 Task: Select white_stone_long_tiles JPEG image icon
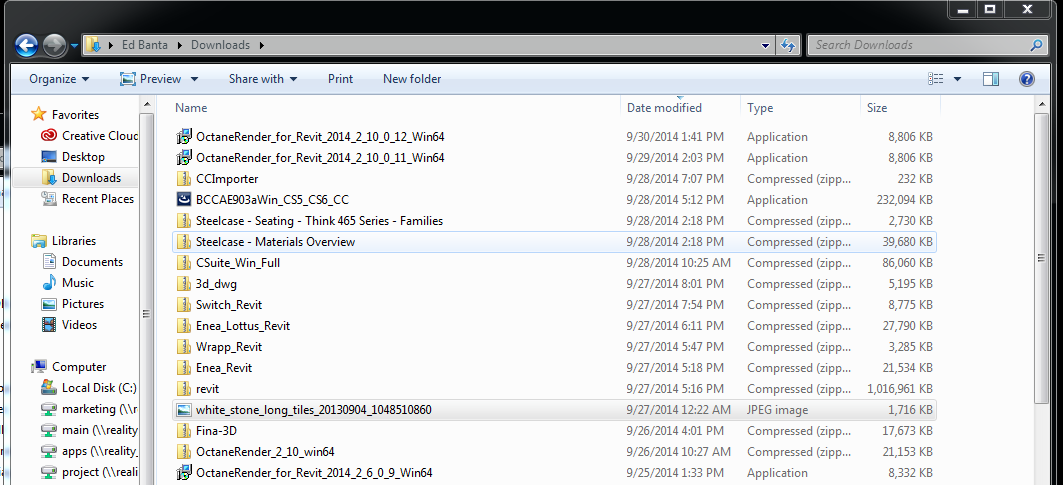[184, 410]
